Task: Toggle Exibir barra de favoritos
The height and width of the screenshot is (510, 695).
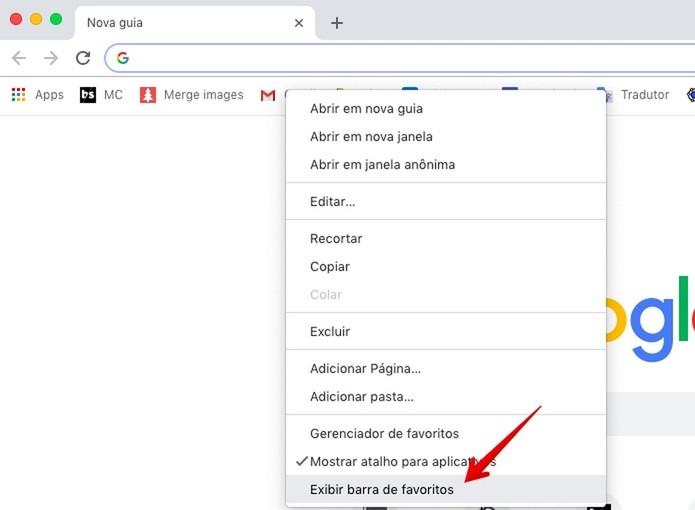Action: pyautogui.click(x=446, y=490)
